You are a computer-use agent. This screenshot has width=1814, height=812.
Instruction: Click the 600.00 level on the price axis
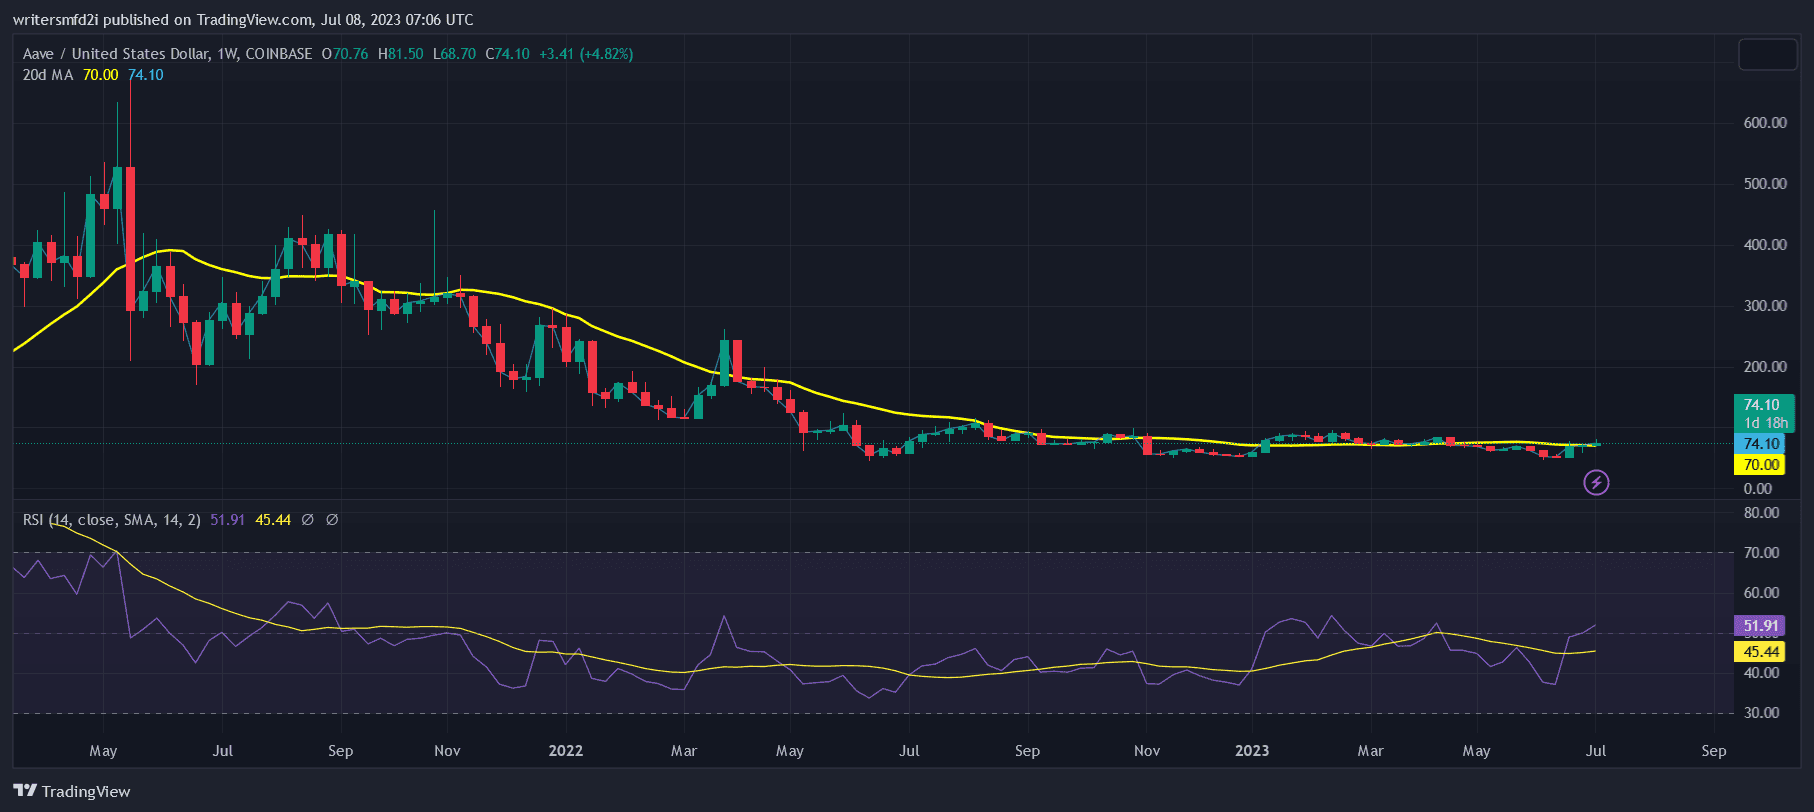click(x=1764, y=123)
